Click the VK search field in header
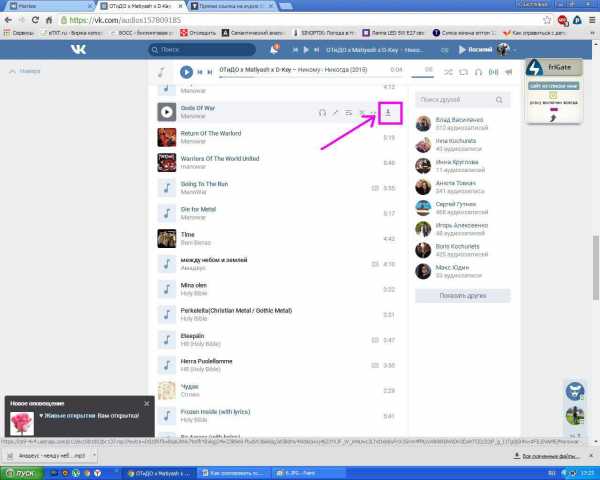This screenshot has height=480, width=600. tap(202, 49)
